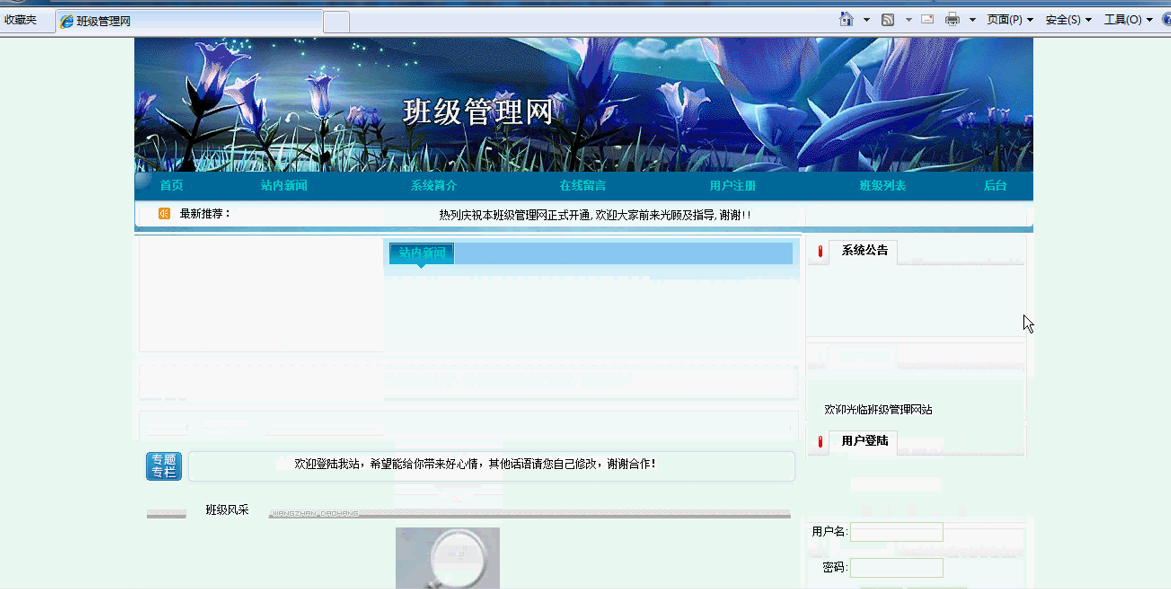Click the Print icon in toolbar

(952, 19)
